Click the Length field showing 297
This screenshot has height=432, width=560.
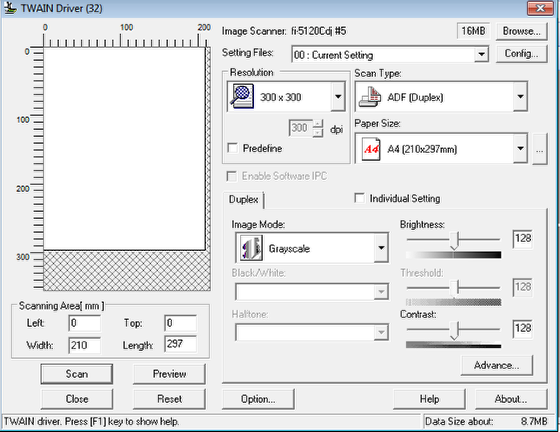[x=180, y=344]
